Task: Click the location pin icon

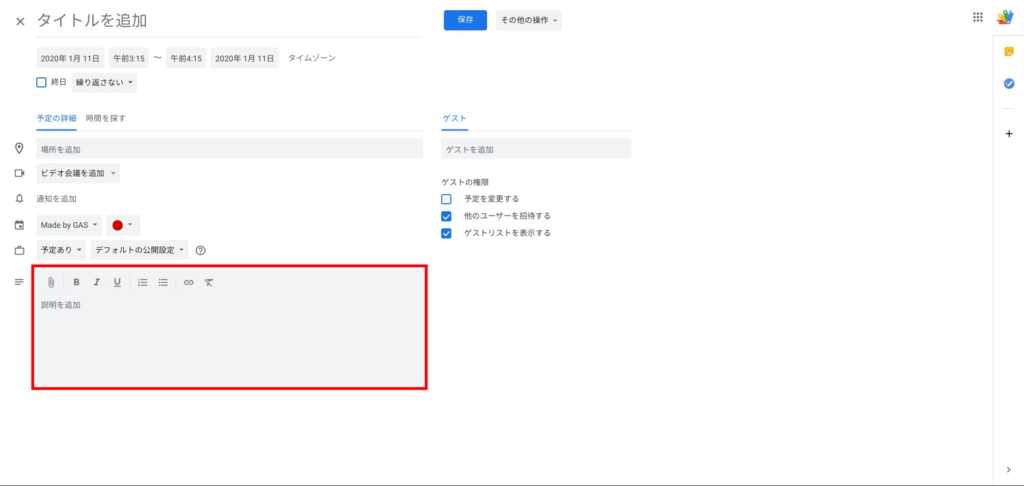Action: 20,148
